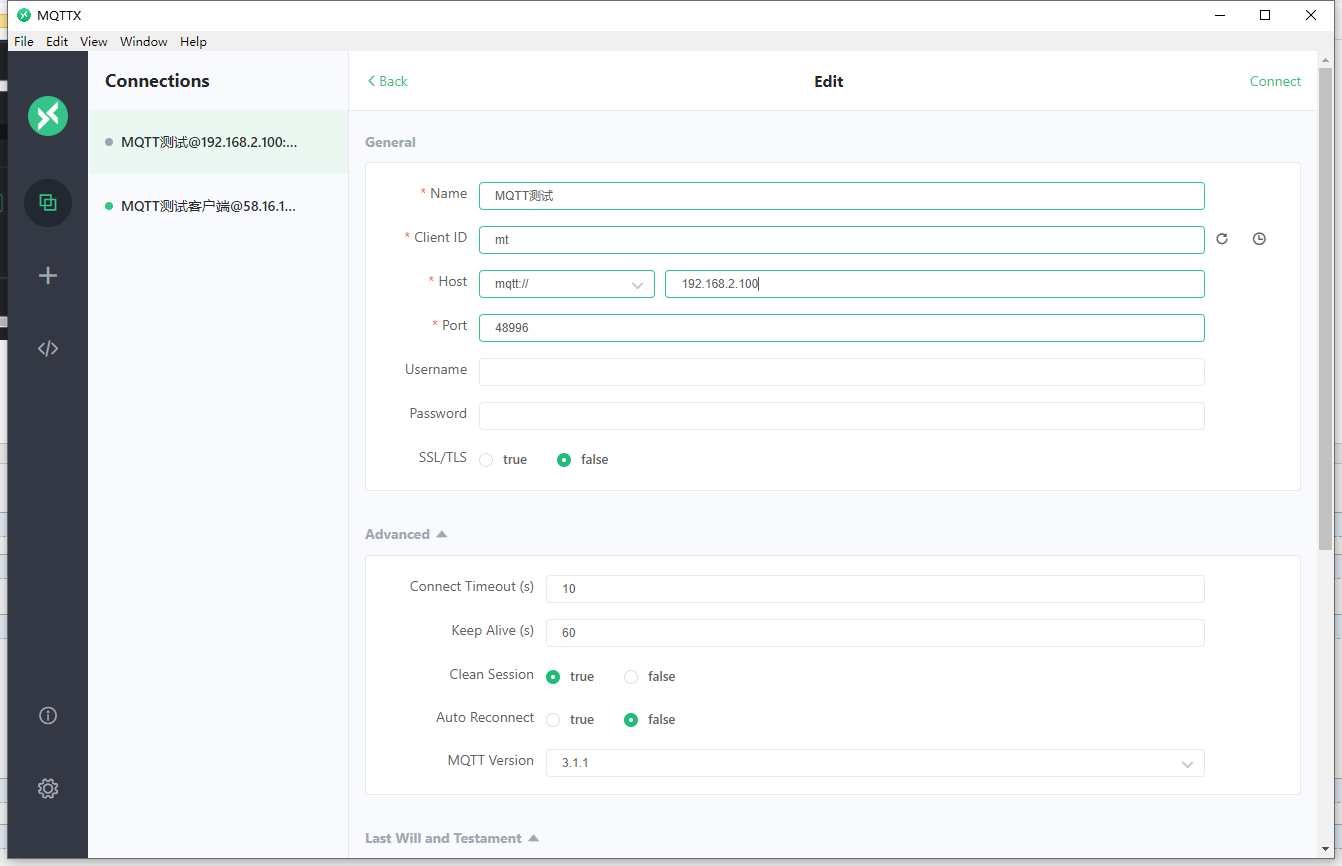Set Clean Session to false

point(650,677)
